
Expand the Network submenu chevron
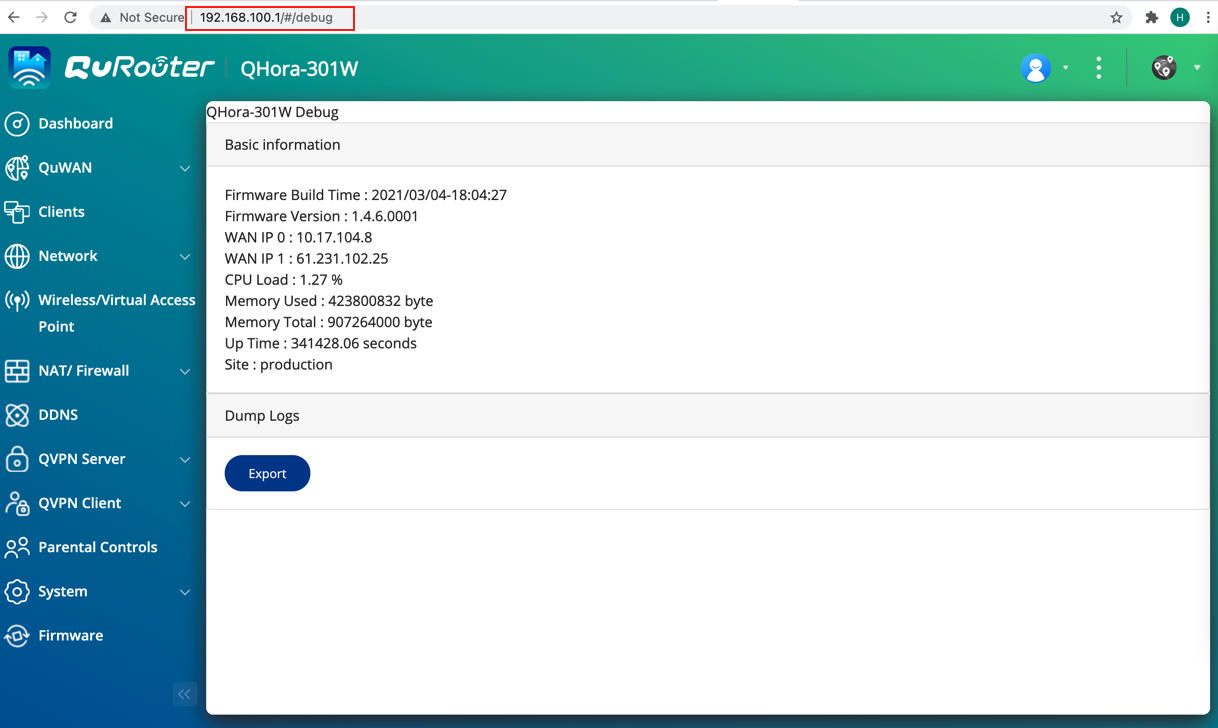click(185, 257)
